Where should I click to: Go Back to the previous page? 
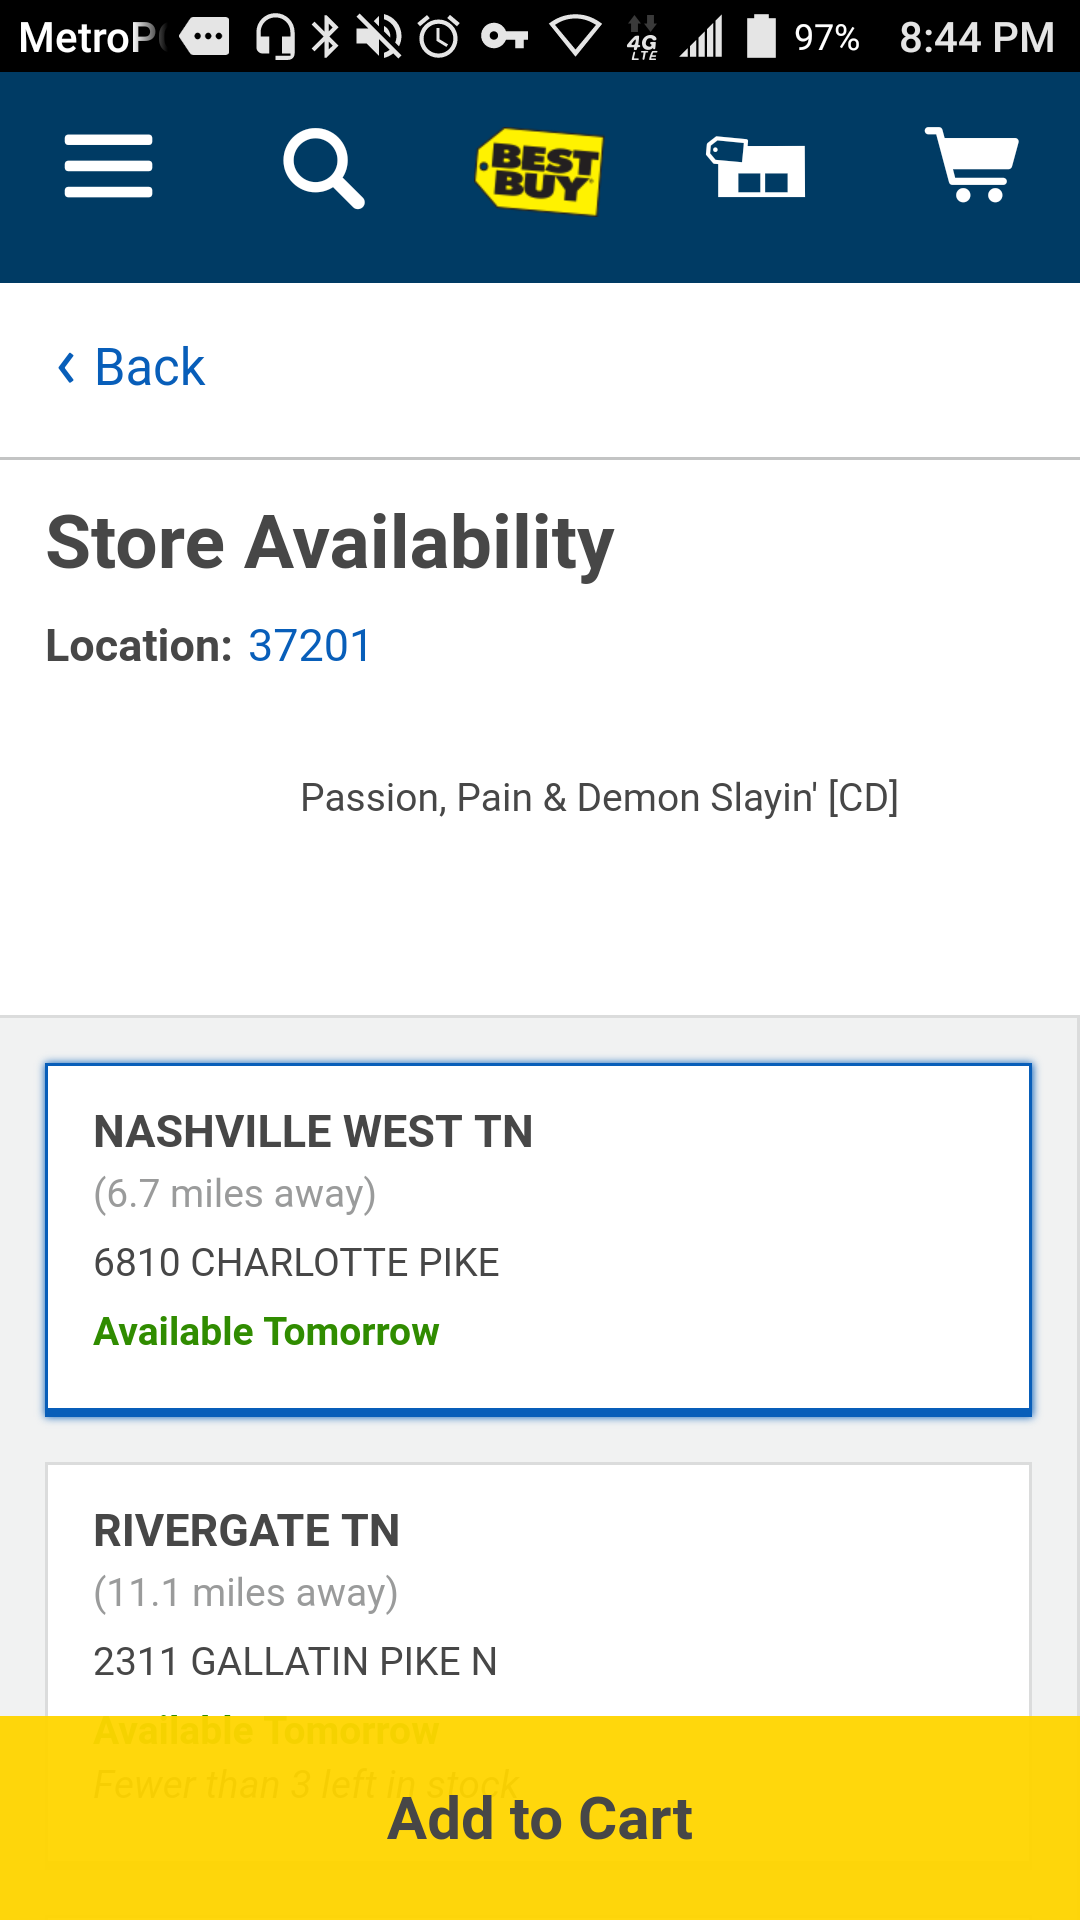131,367
